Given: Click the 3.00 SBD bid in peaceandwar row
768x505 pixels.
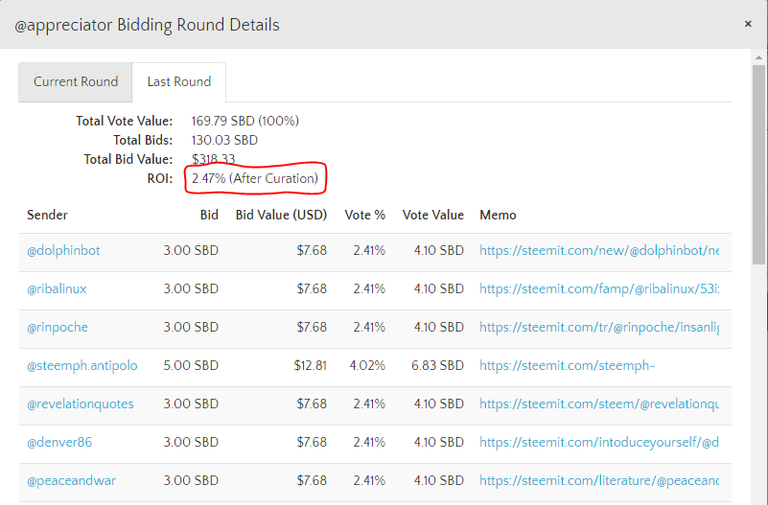Looking at the screenshot, I should pyautogui.click(x=191, y=481).
